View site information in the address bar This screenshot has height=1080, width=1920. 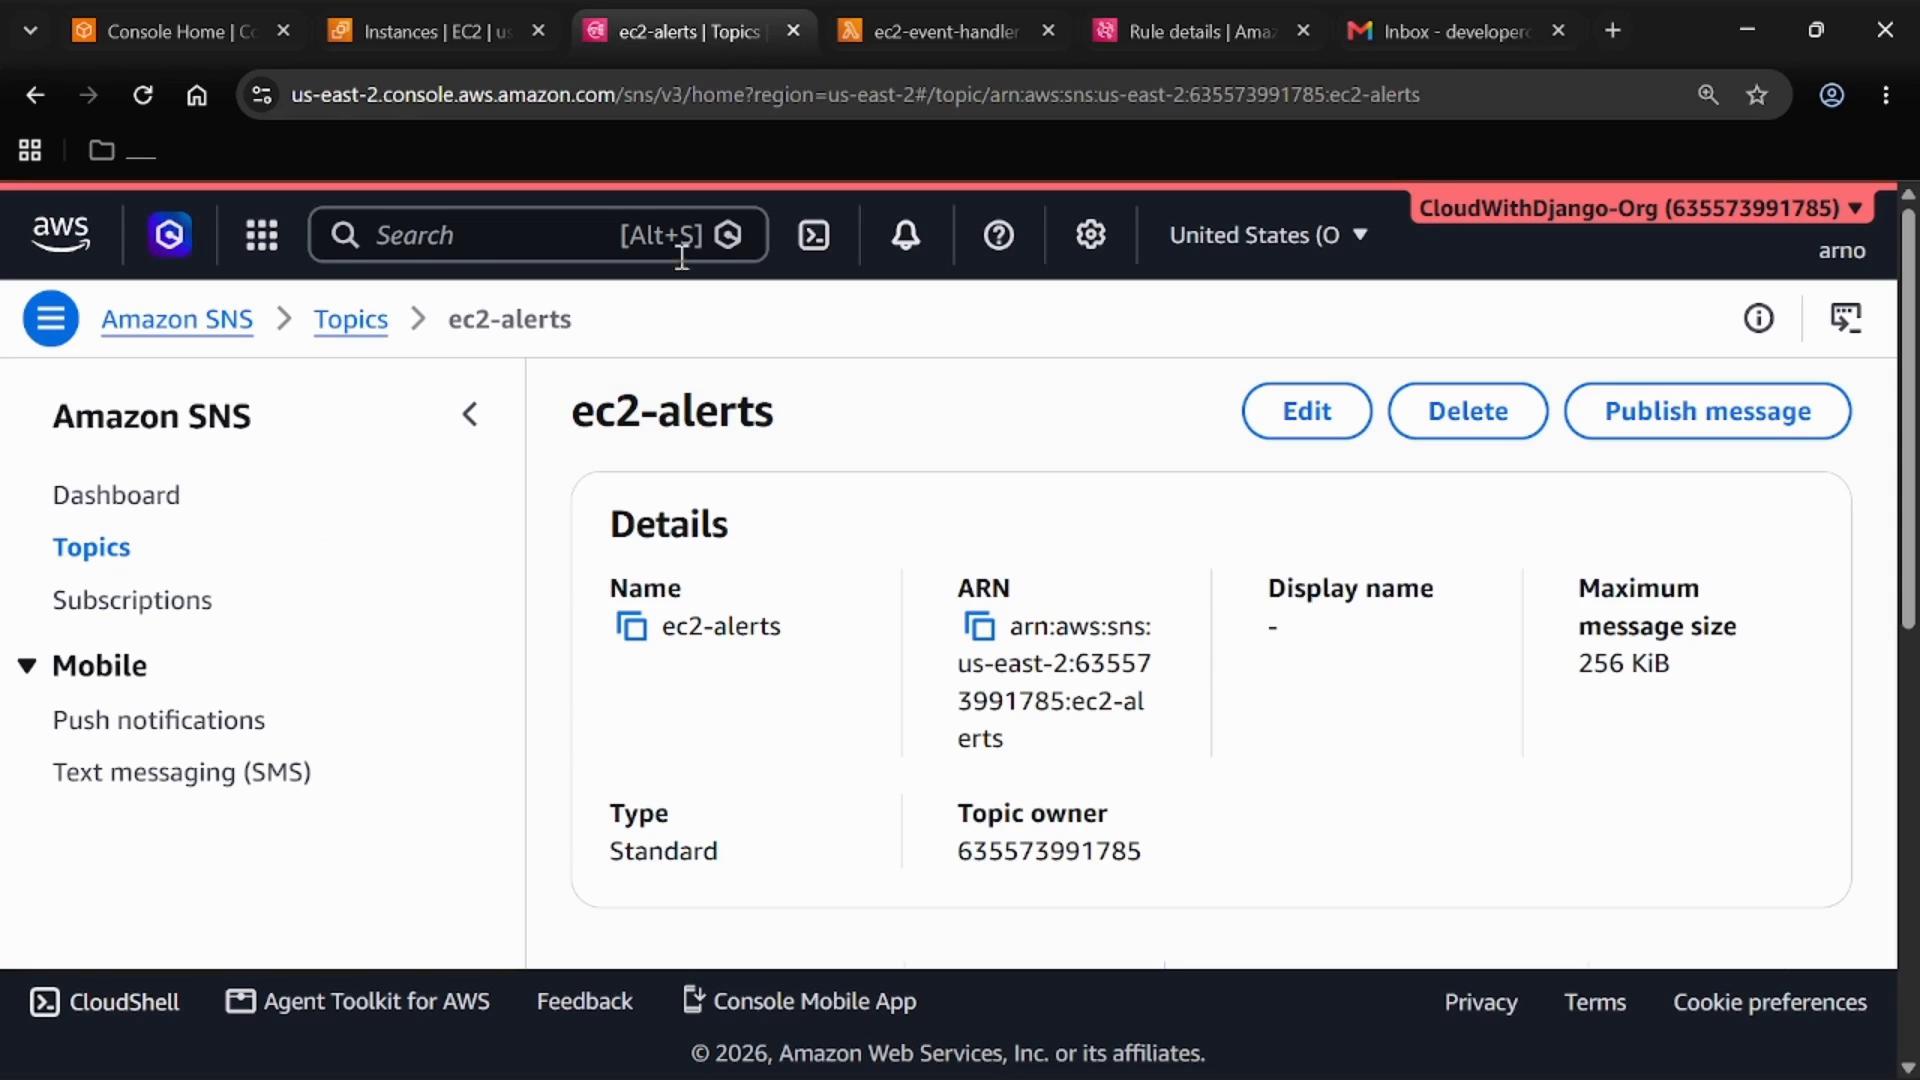(x=262, y=95)
